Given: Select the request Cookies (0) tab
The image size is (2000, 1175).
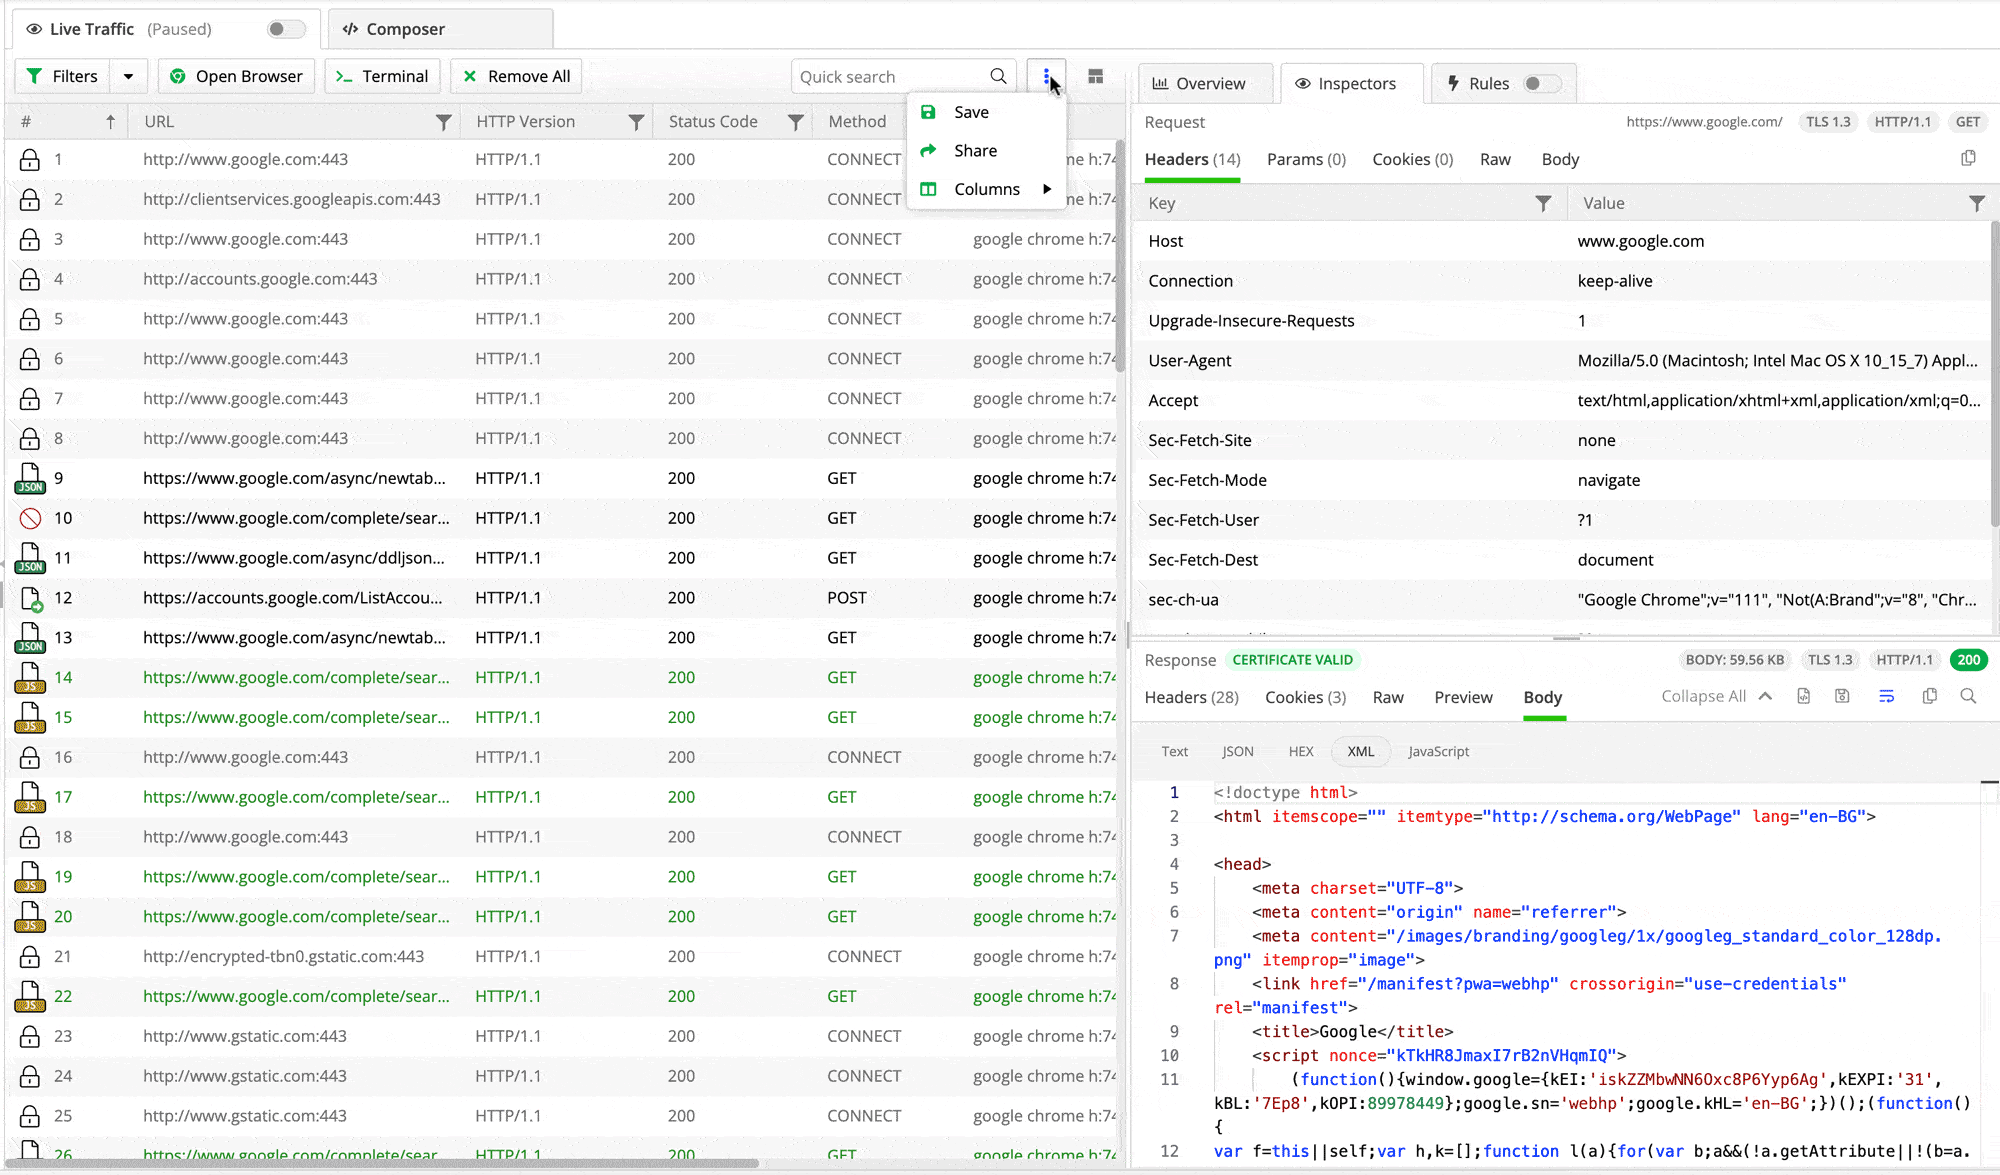Looking at the screenshot, I should tap(1412, 160).
